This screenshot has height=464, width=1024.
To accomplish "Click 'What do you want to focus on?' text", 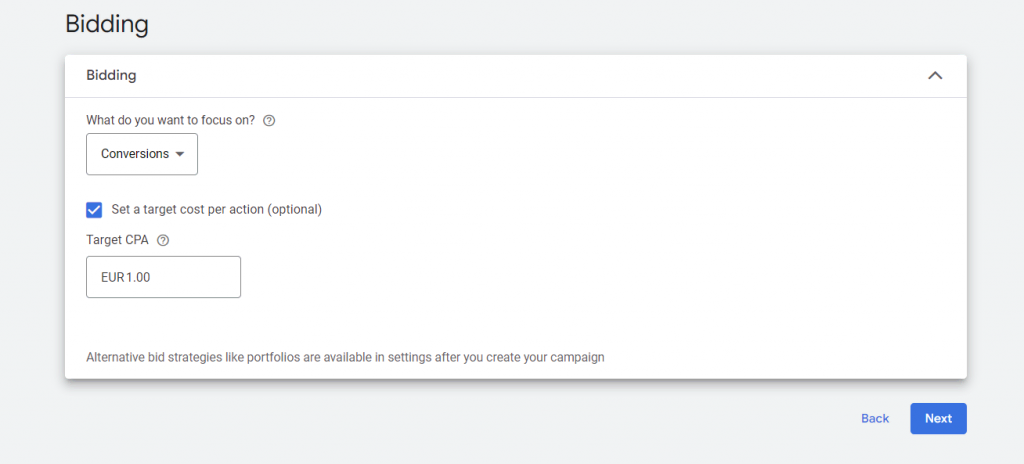I will [x=170, y=120].
